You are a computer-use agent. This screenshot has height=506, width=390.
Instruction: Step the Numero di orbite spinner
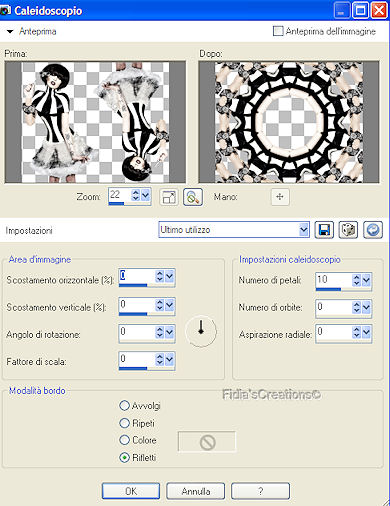point(357,307)
